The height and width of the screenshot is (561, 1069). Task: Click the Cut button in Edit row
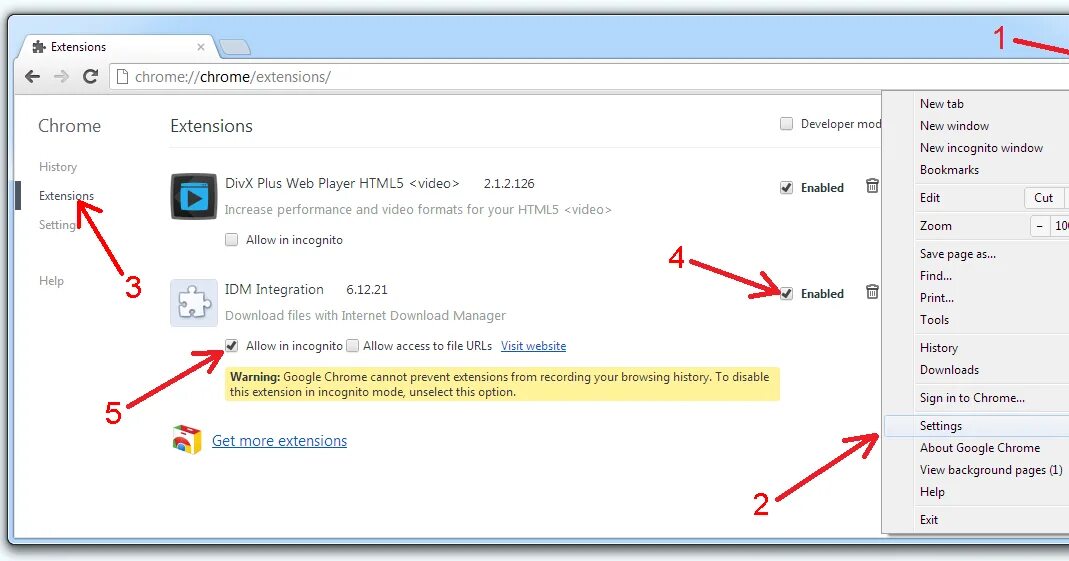(x=1044, y=198)
